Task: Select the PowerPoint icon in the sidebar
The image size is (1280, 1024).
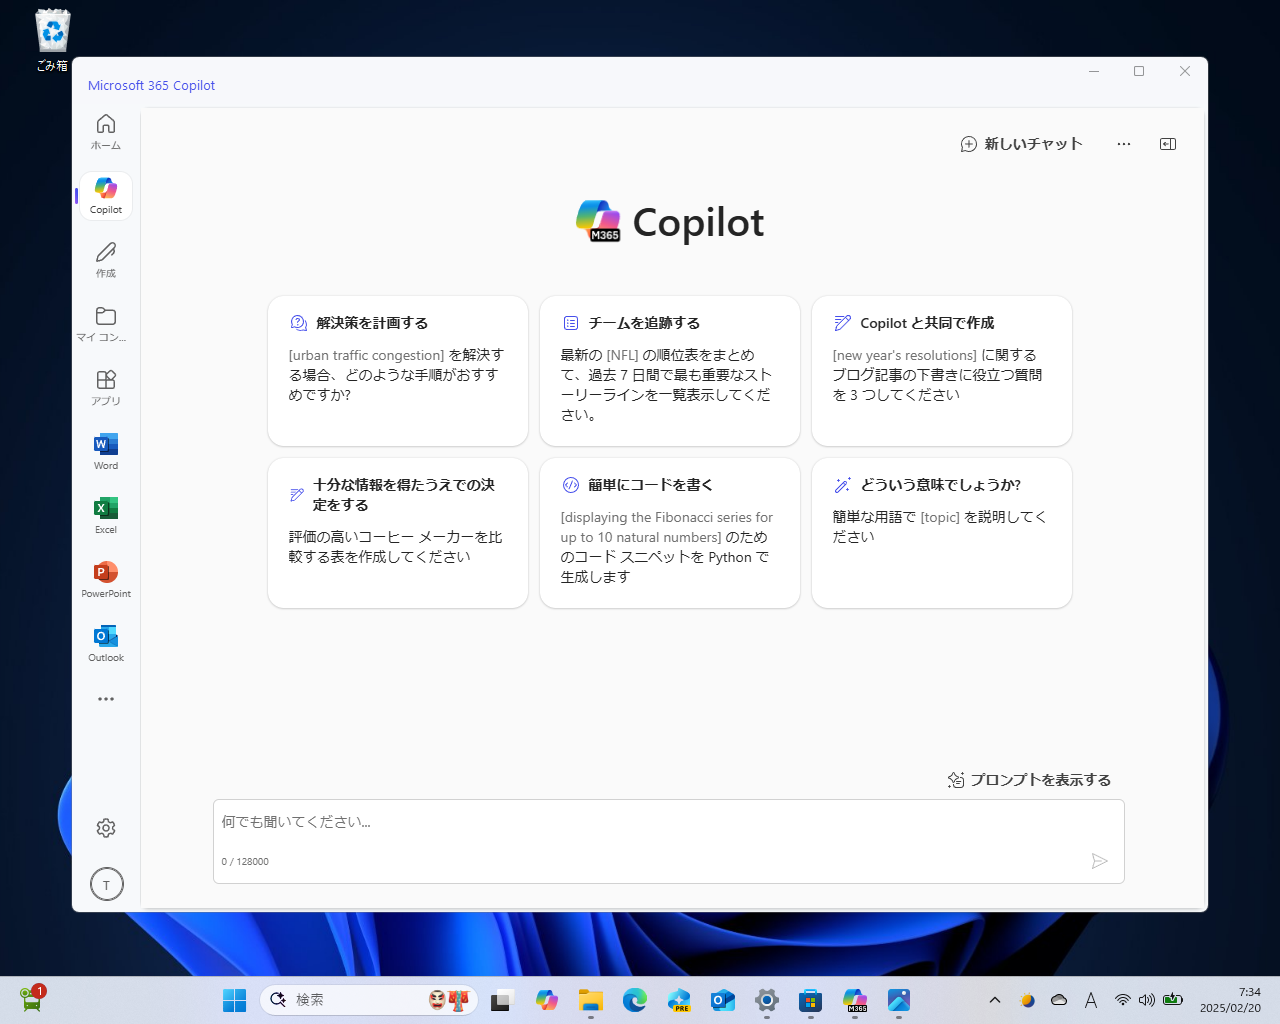Action: point(105,579)
